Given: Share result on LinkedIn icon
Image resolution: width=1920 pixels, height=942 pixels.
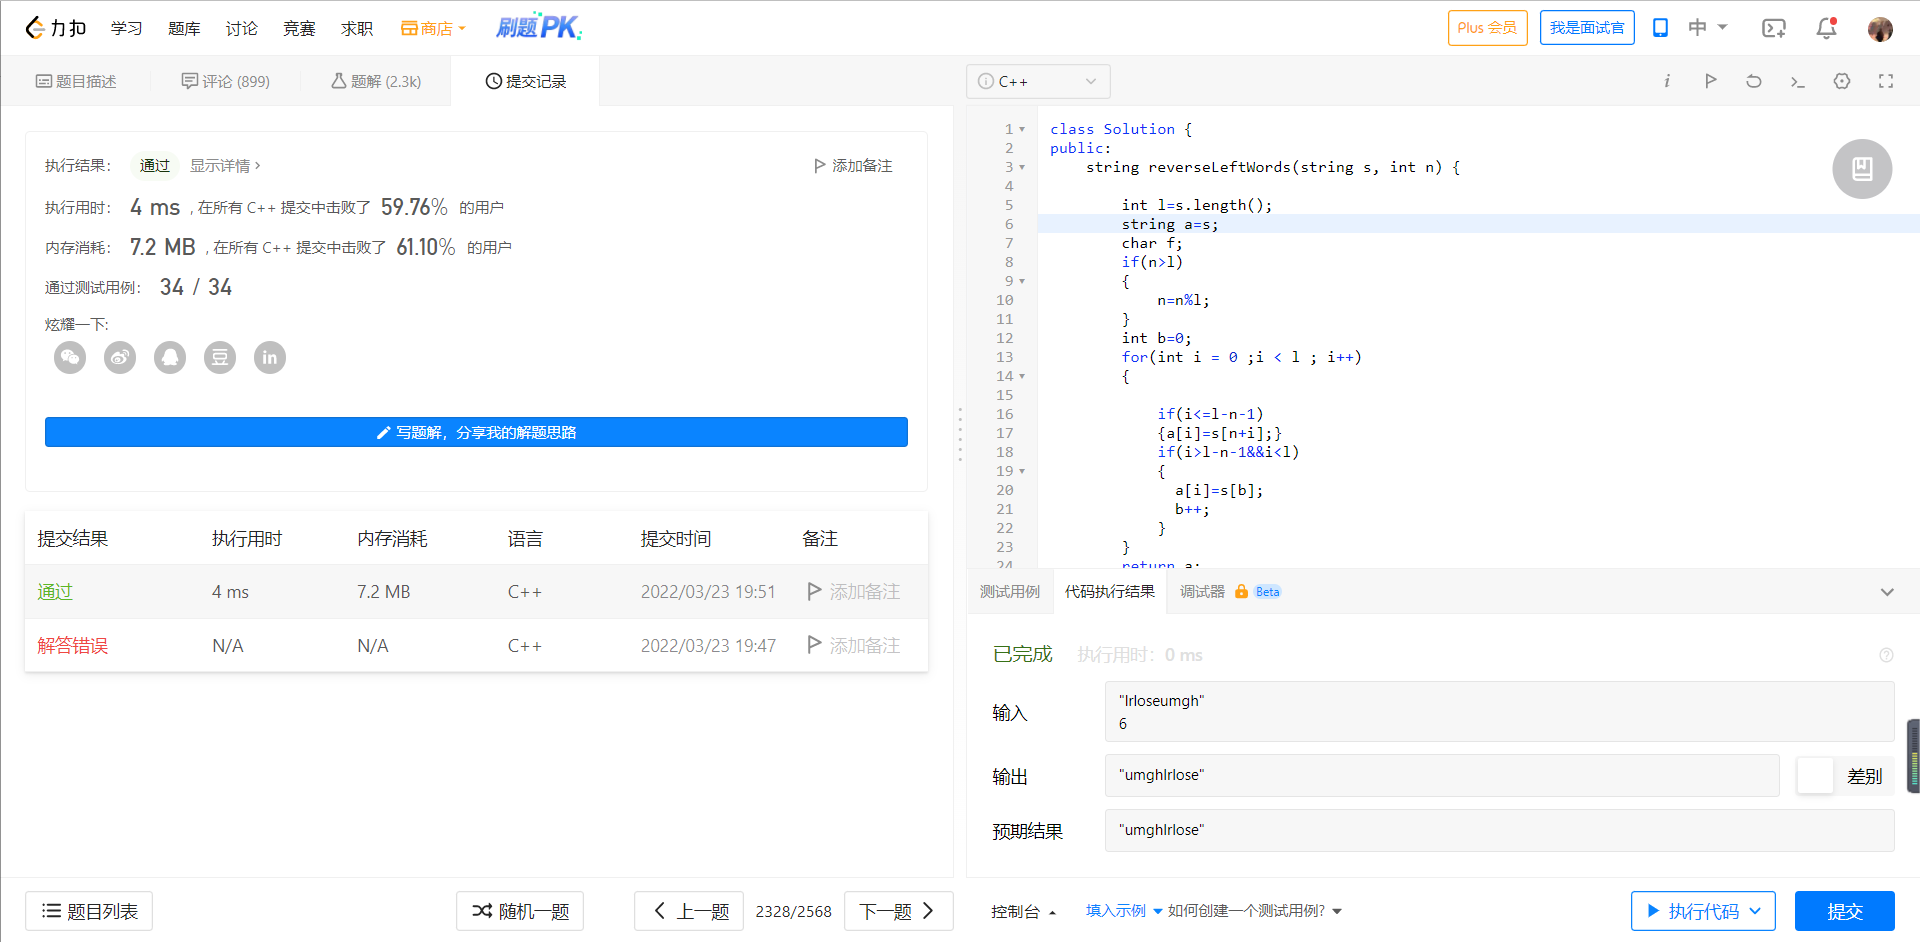Looking at the screenshot, I should tap(270, 357).
